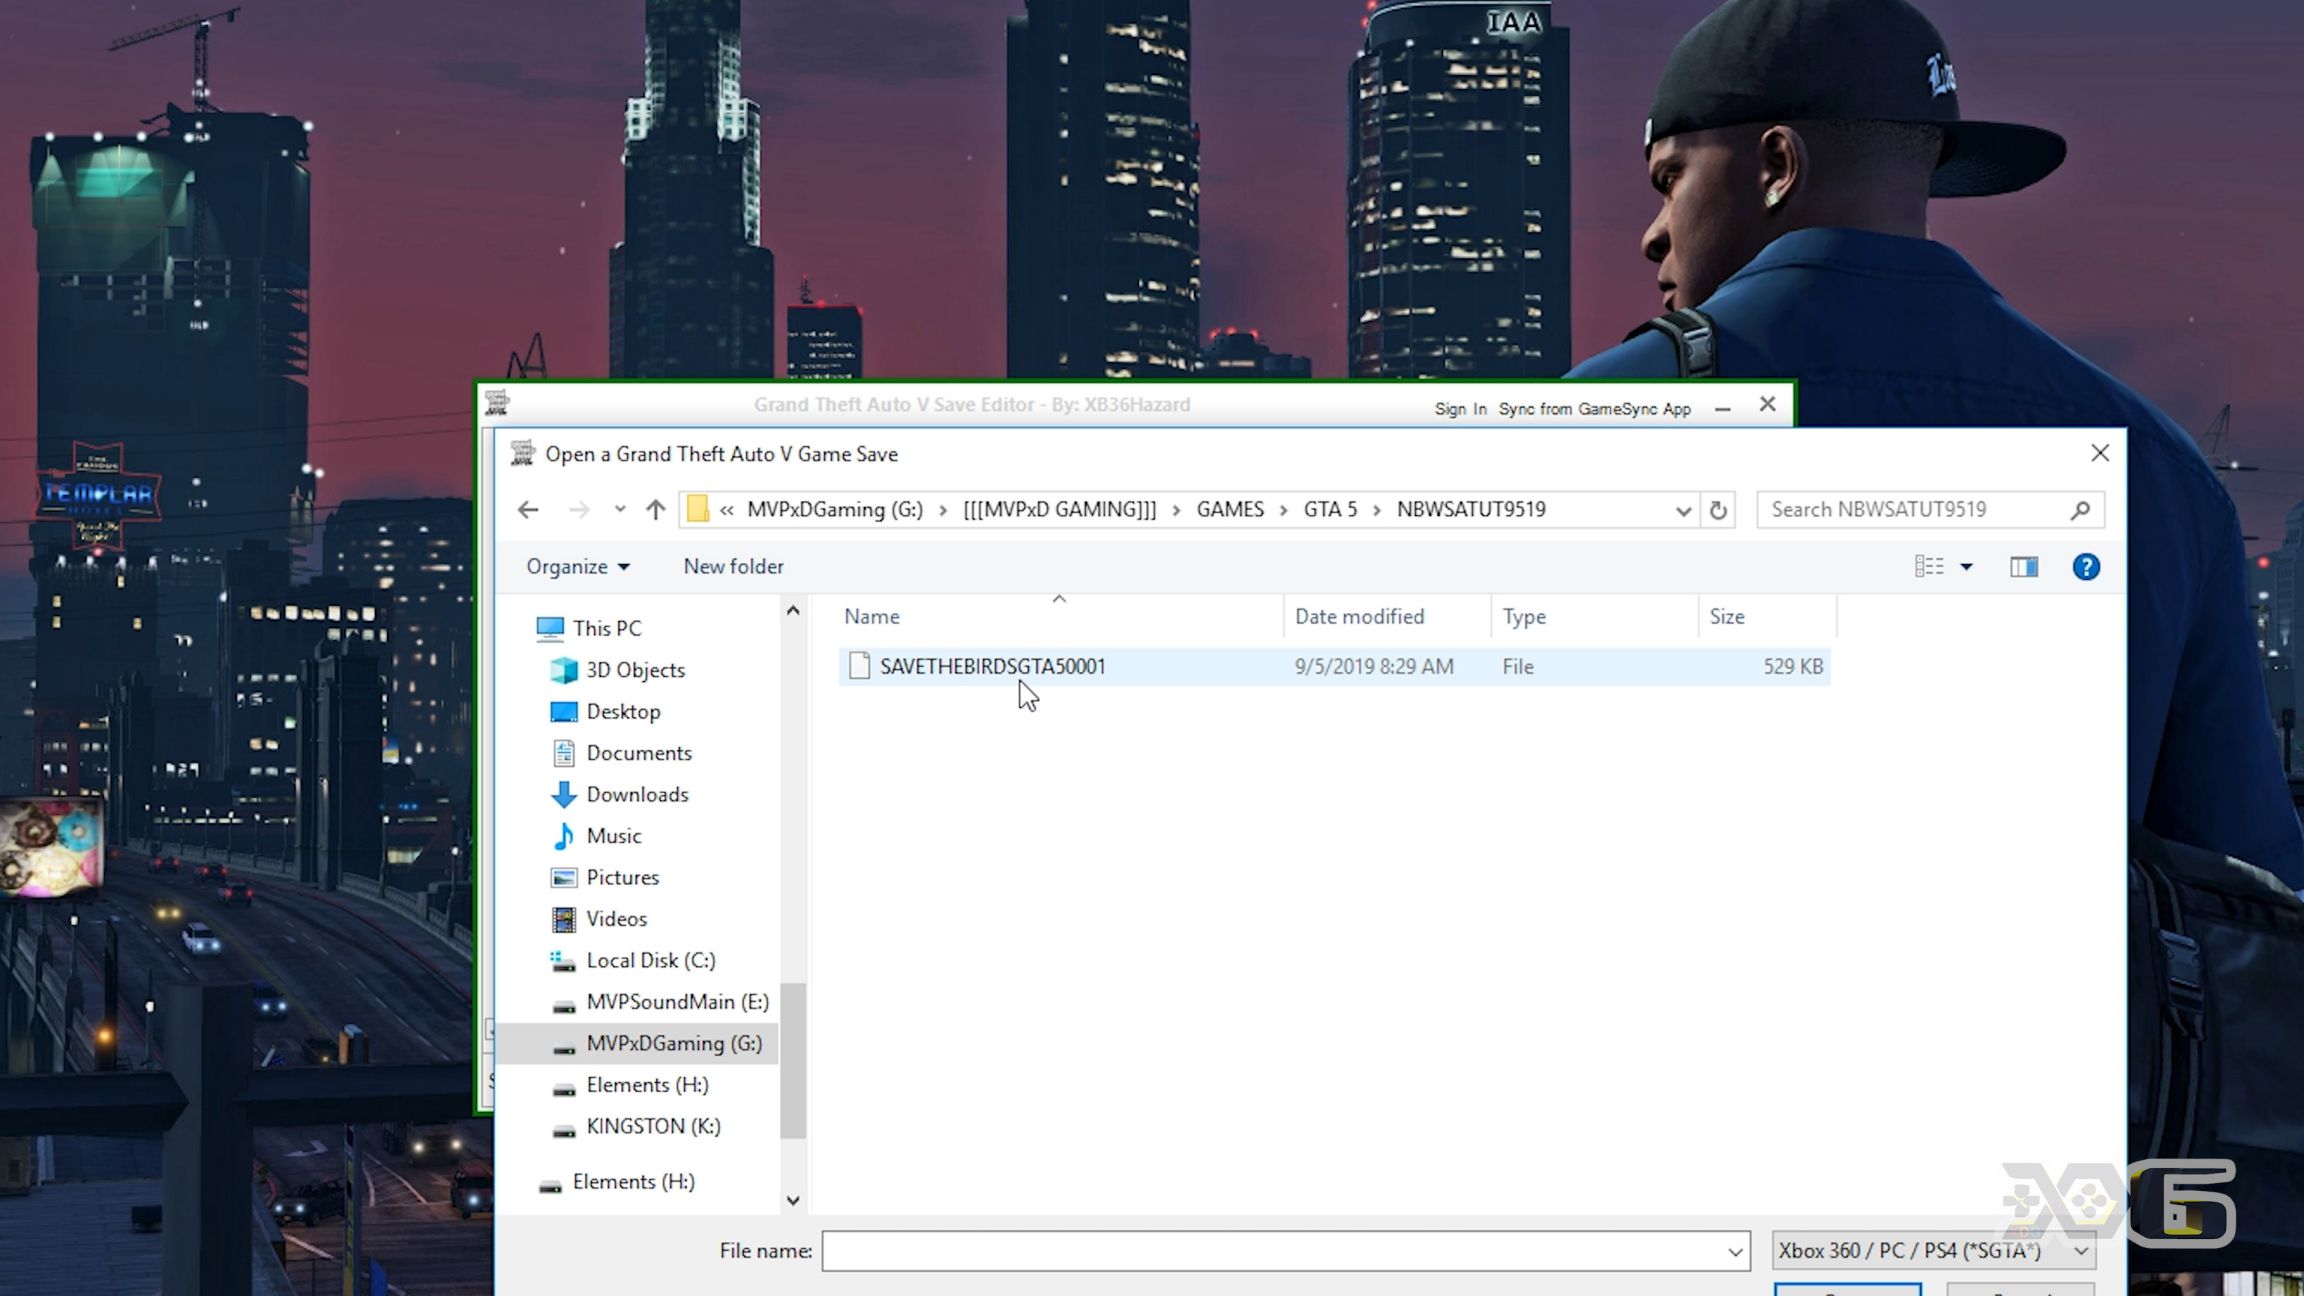
Task: Minimize the Save Editor window
Action: click(x=1722, y=408)
